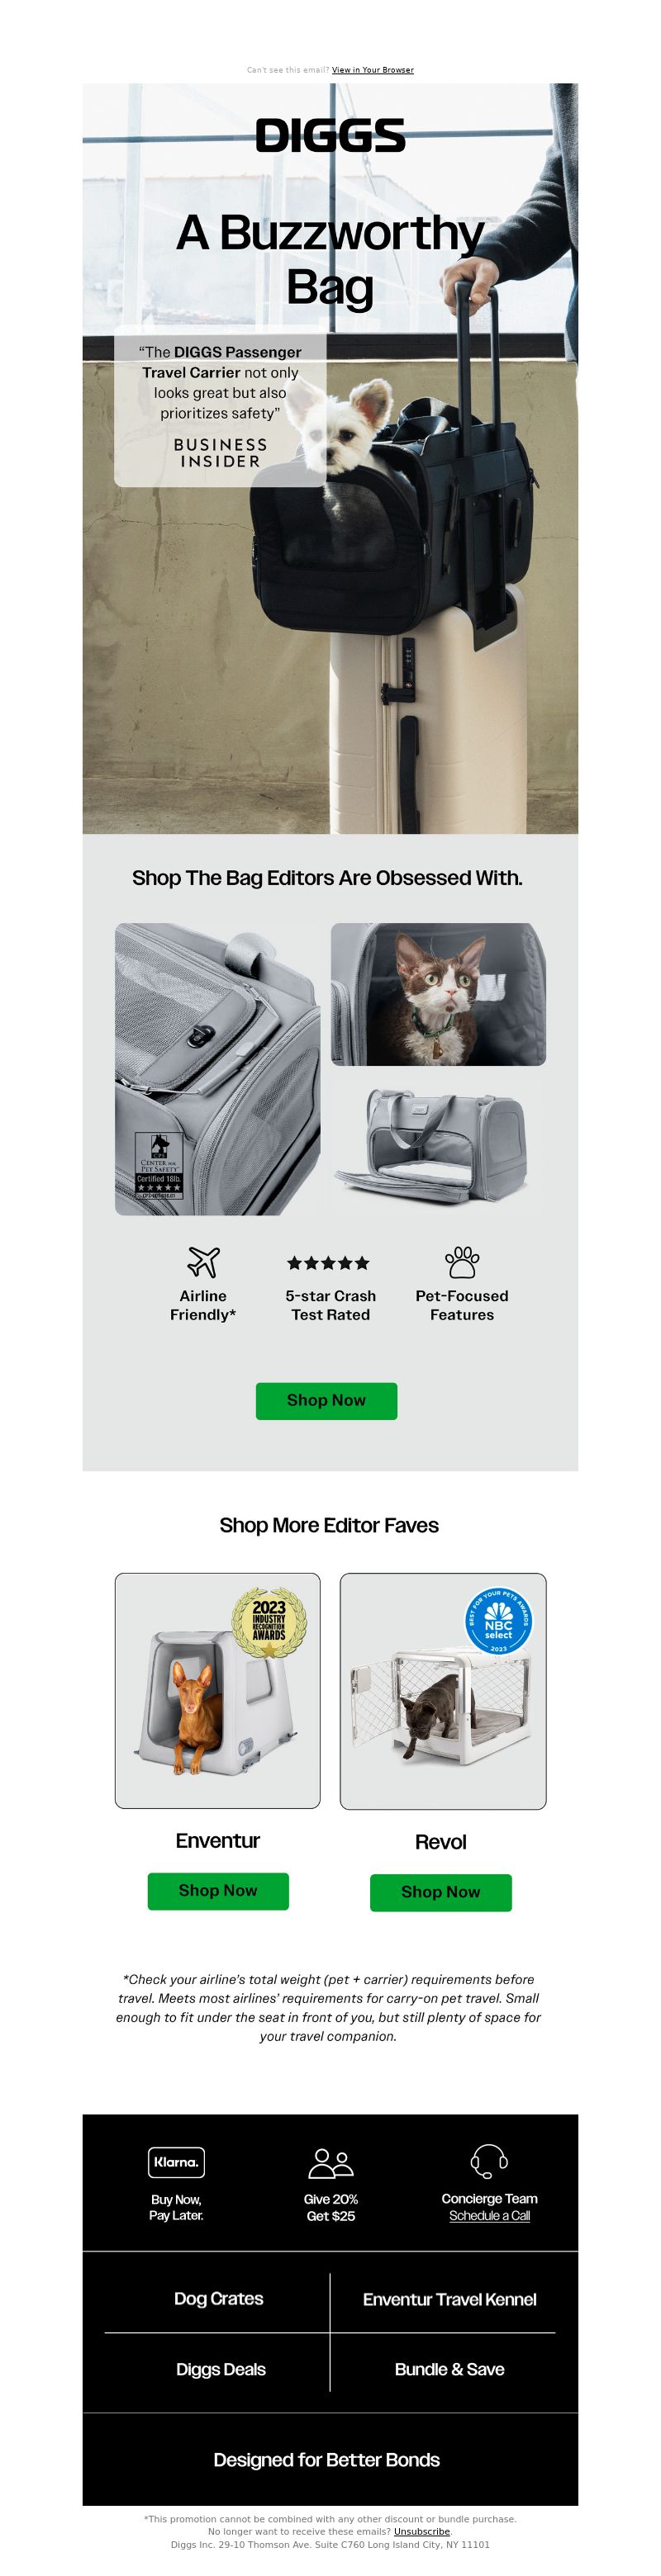The width and height of the screenshot is (661, 2576).
Task: Click the DIGGS logo in the header
Action: tap(330, 135)
